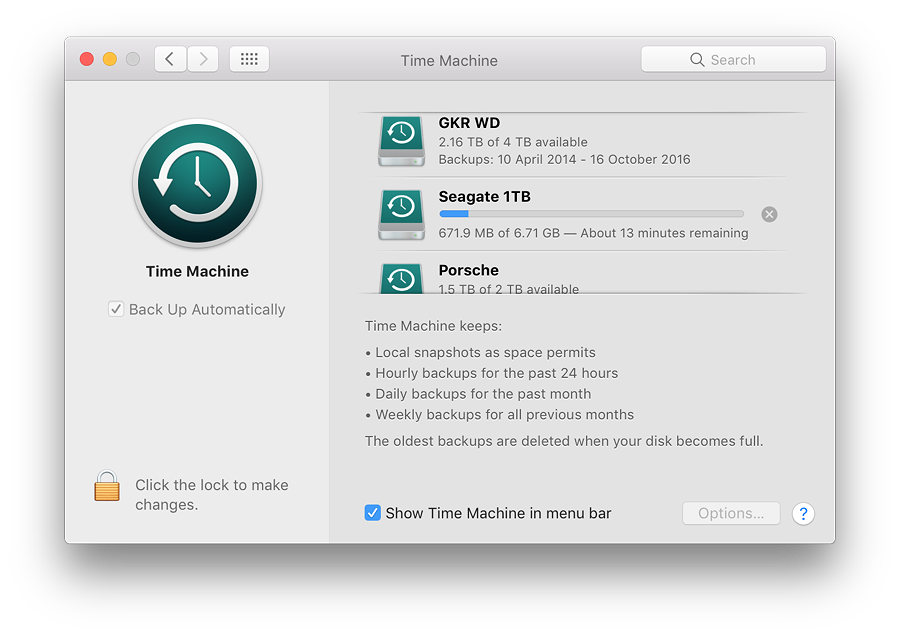
Task: Click 'Time Machine keeps:' heading
Action: click(433, 325)
